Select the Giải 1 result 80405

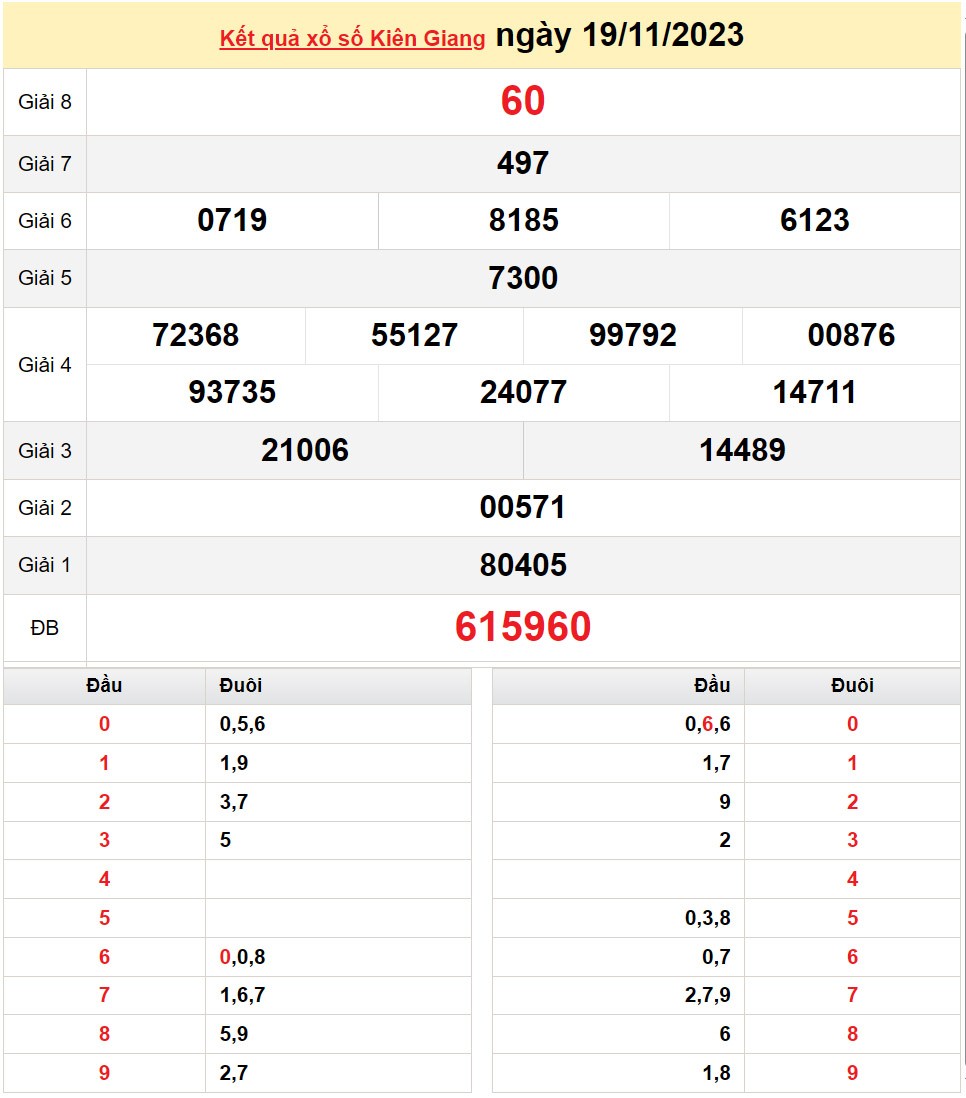(522, 565)
